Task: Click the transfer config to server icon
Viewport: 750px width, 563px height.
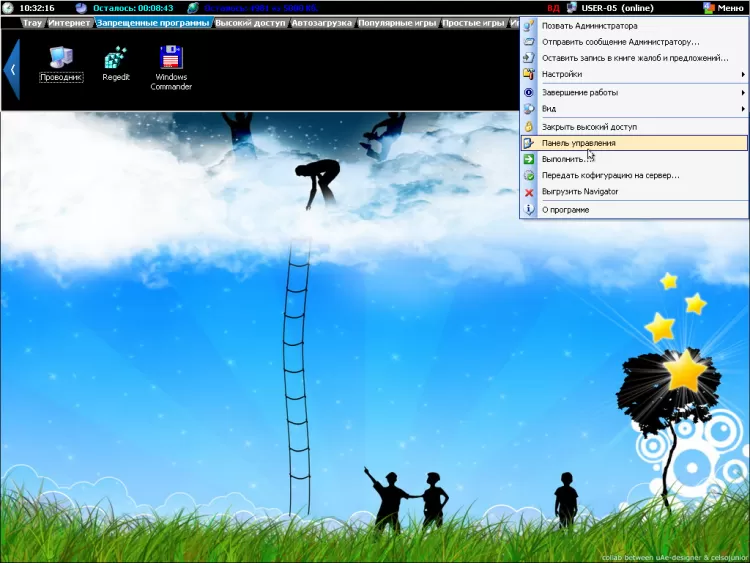Action: click(529, 176)
